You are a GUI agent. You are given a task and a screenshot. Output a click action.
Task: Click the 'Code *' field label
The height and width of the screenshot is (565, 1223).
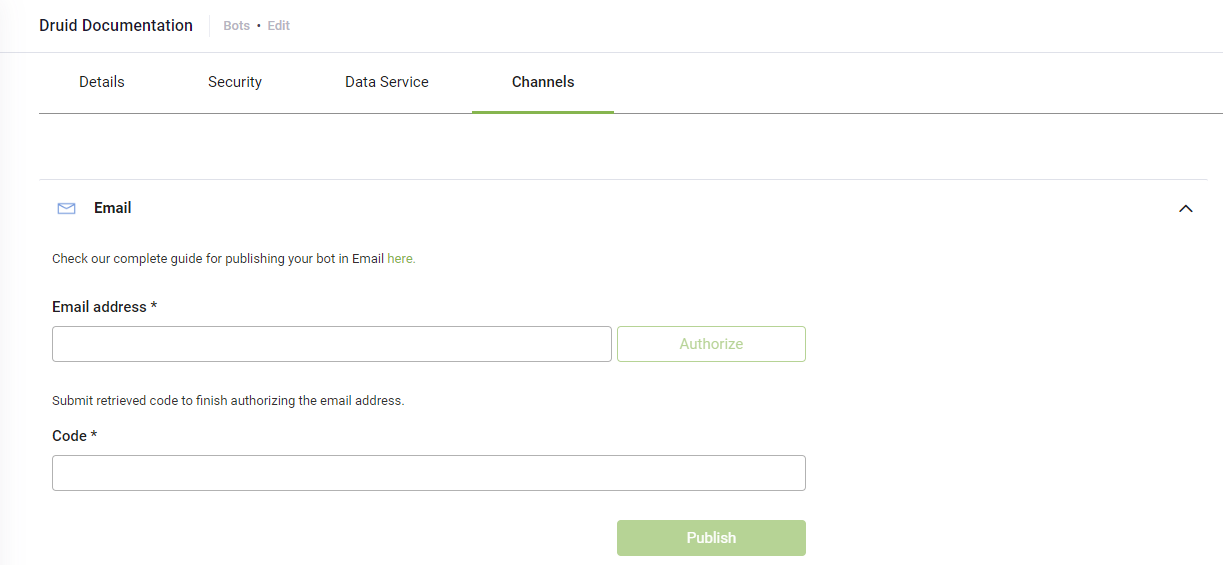[x=74, y=436]
